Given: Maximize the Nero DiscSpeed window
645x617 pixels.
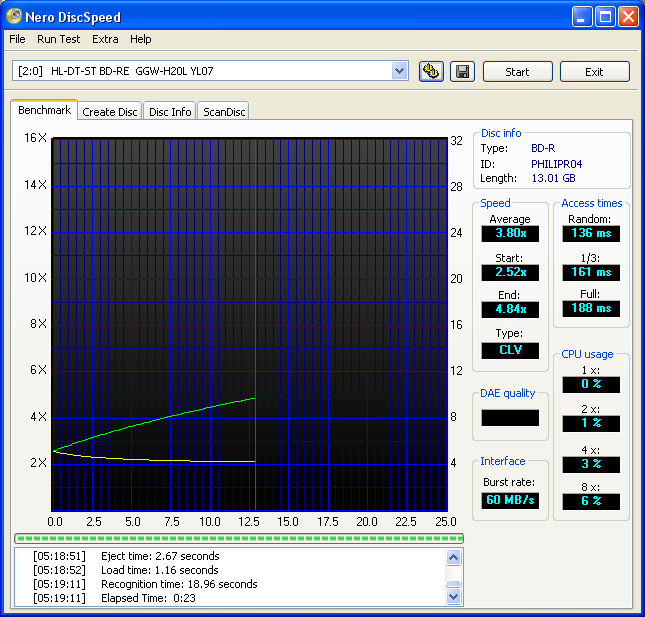Looking at the screenshot, I should pyautogui.click(x=605, y=17).
